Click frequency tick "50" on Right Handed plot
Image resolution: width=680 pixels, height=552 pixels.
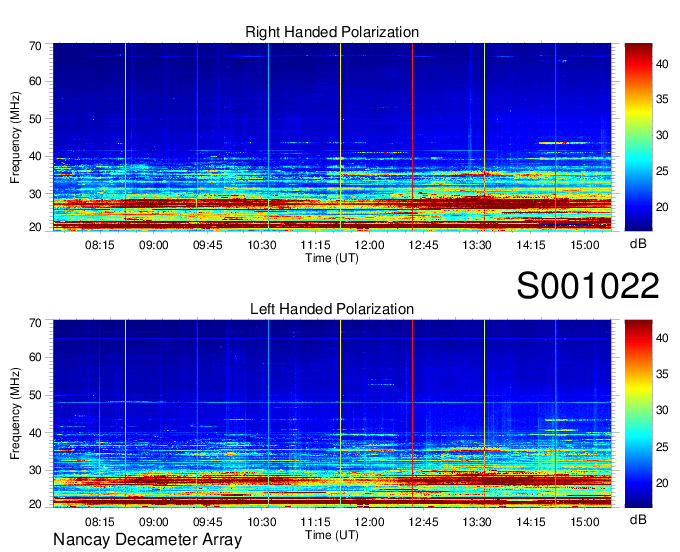coord(35,119)
